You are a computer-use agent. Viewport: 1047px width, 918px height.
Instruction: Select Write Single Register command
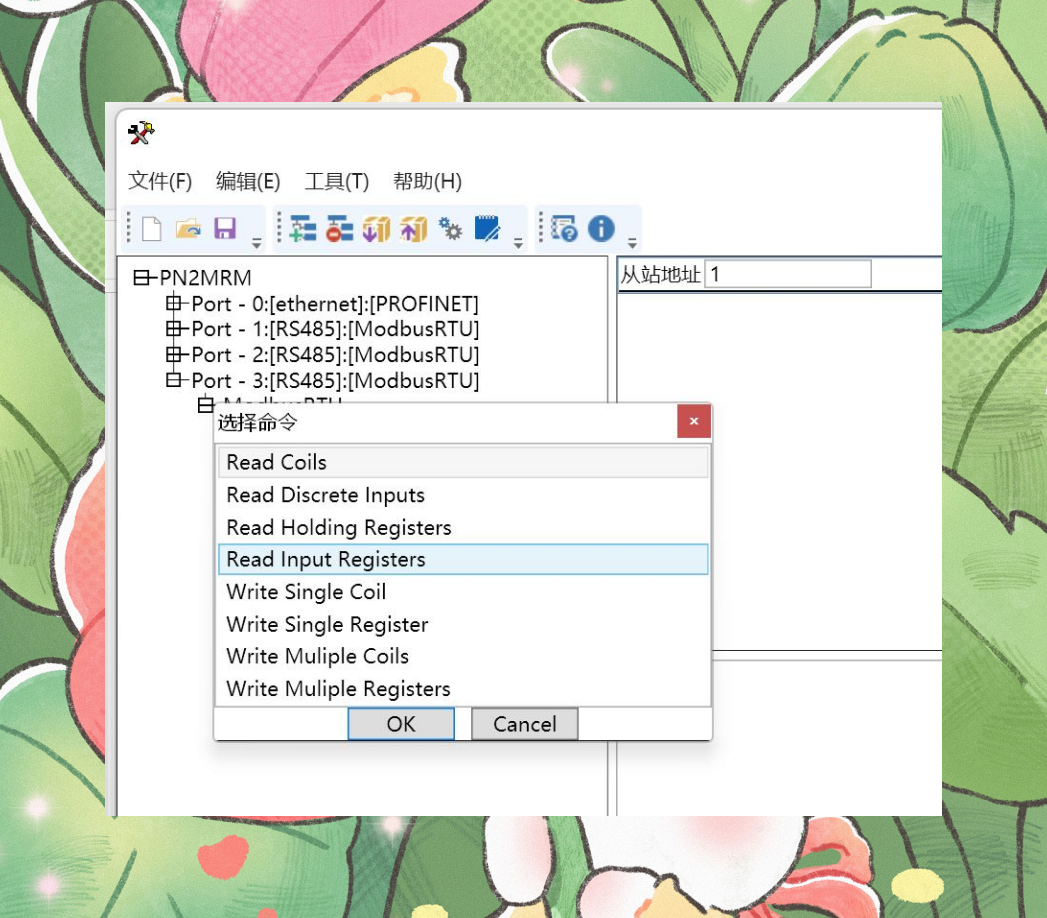(463, 624)
